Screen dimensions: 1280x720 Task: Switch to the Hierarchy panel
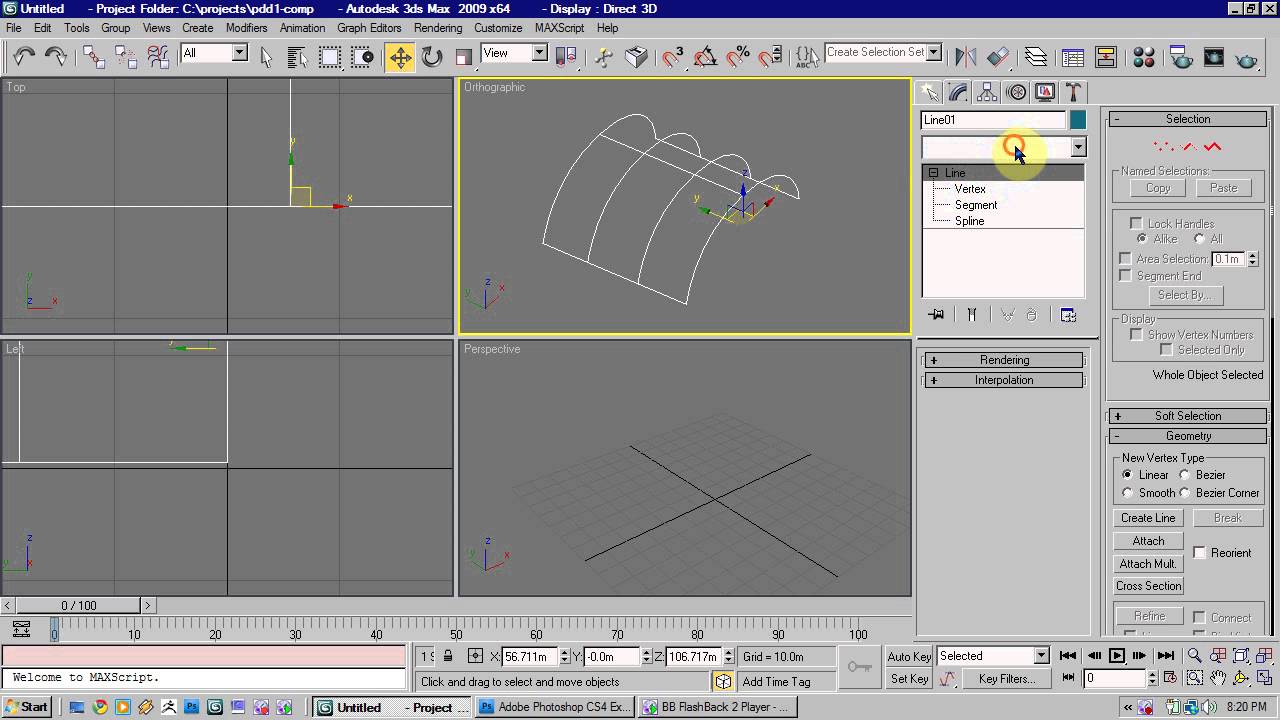pos(986,92)
